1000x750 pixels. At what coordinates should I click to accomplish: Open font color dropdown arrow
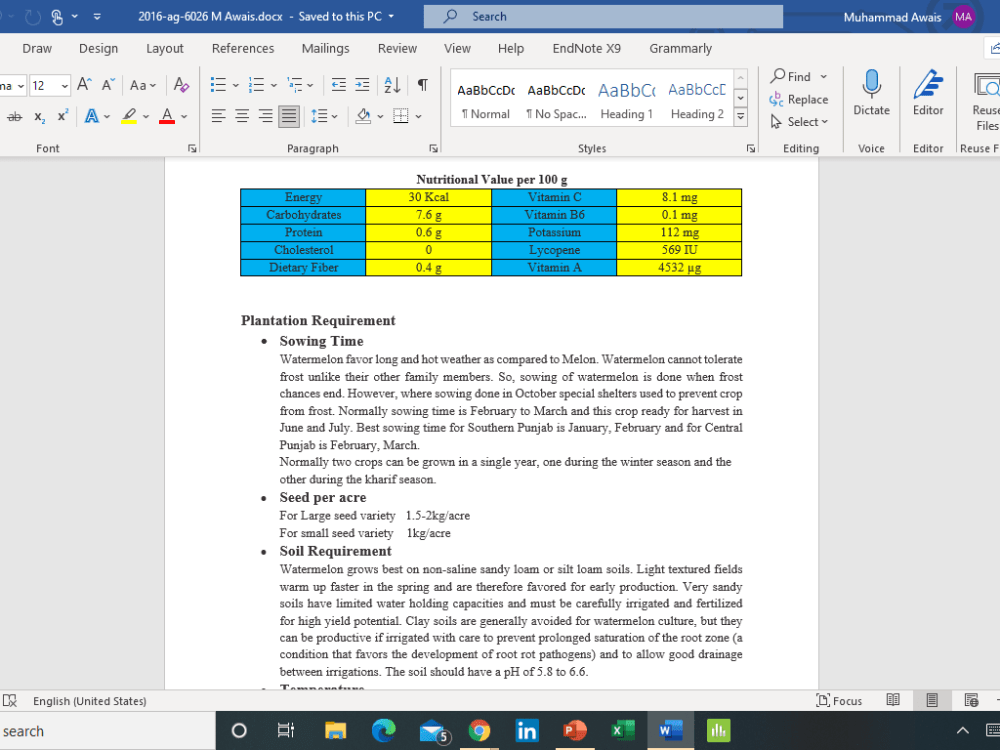184,117
